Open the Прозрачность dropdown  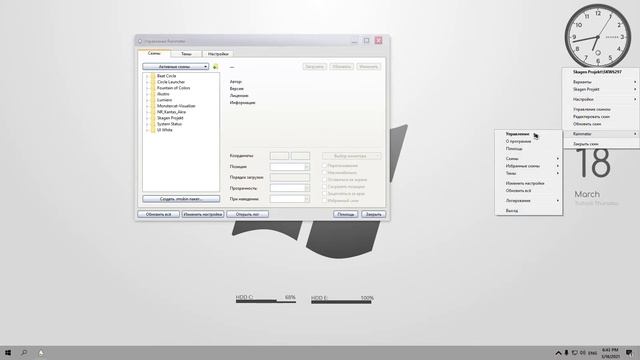click(290, 188)
